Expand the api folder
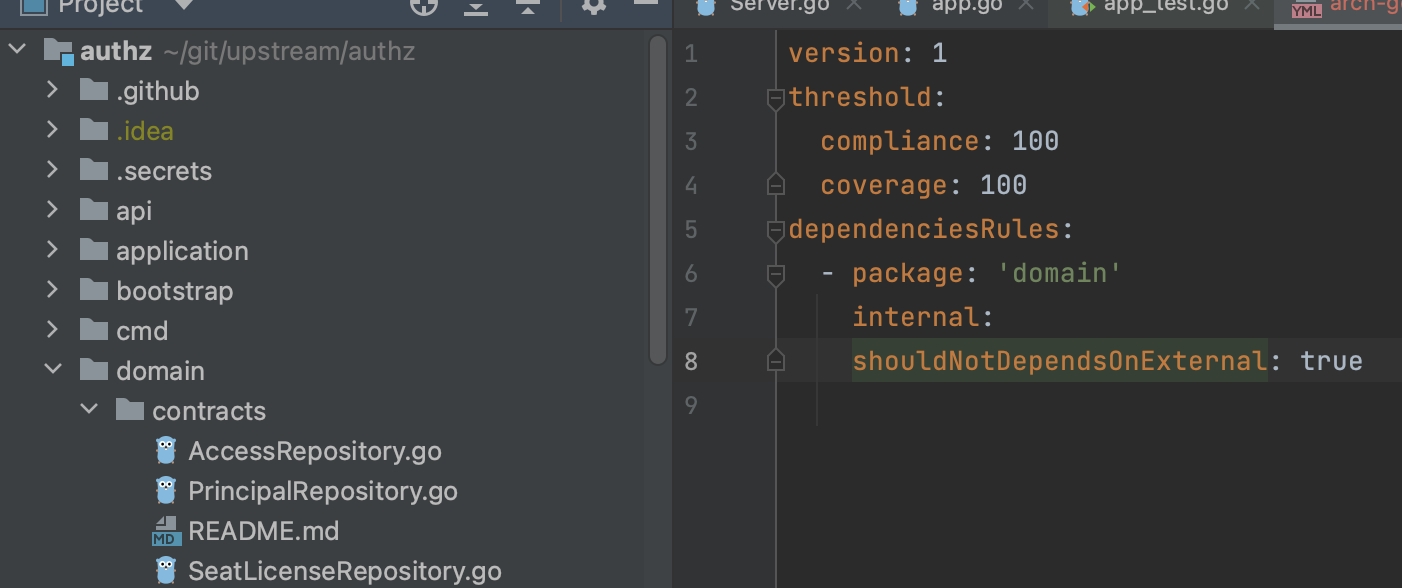Screen dimensions: 1402x588 [x=52, y=210]
